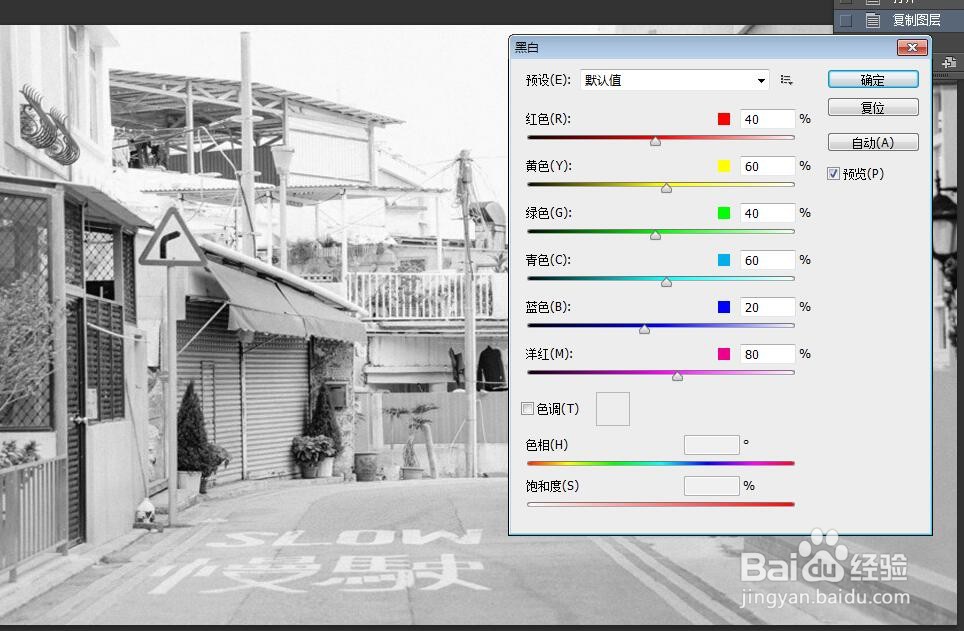Screen dimensions: 964x631
Task: Click the 色调 tint color box
Action: [x=612, y=408]
